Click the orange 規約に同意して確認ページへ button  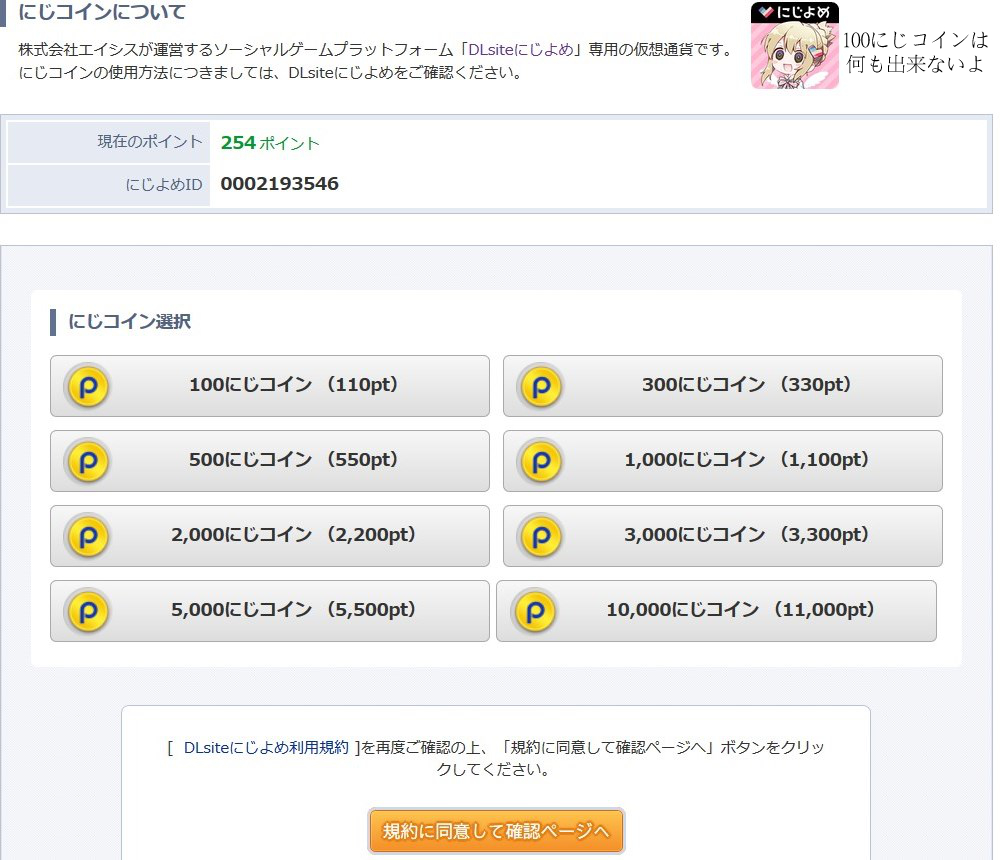[x=496, y=831]
